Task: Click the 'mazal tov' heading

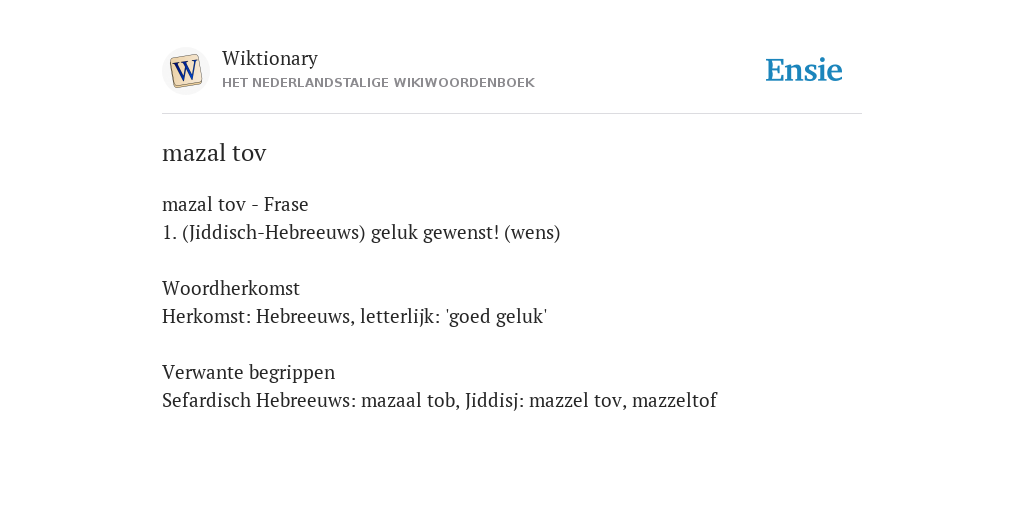Action: (x=214, y=153)
